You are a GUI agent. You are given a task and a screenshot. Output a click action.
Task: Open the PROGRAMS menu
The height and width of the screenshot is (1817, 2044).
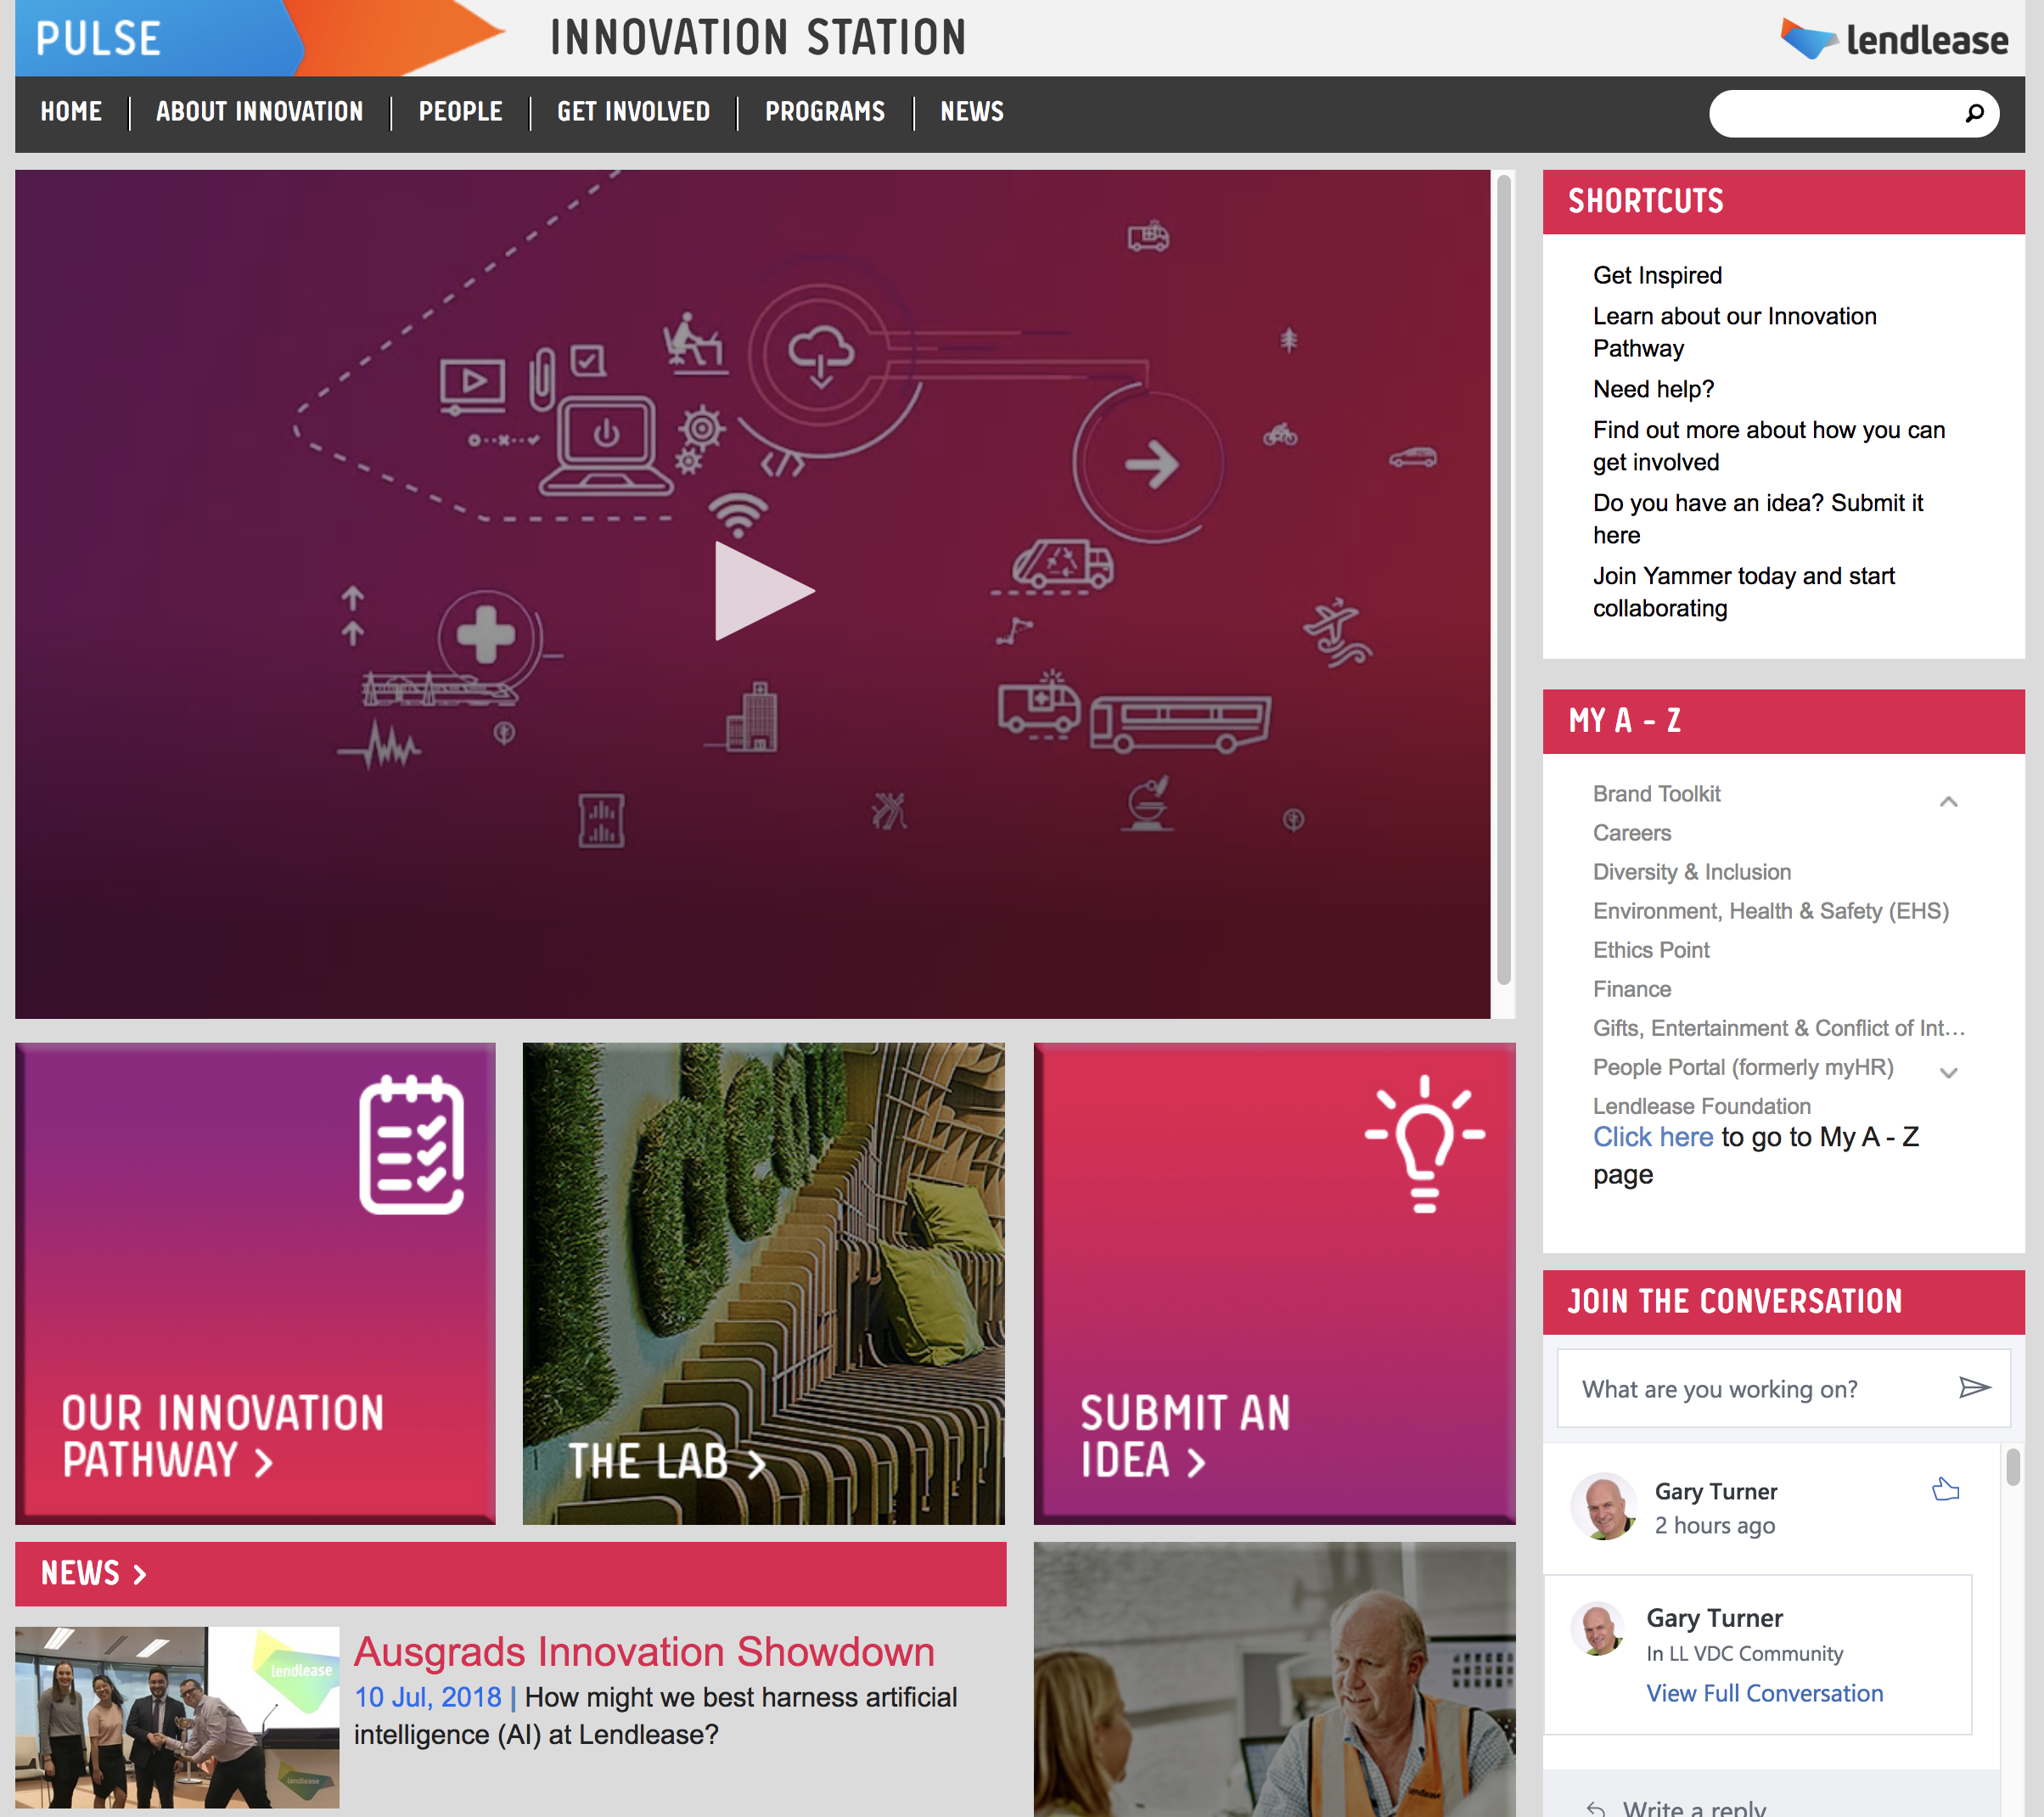pos(825,111)
